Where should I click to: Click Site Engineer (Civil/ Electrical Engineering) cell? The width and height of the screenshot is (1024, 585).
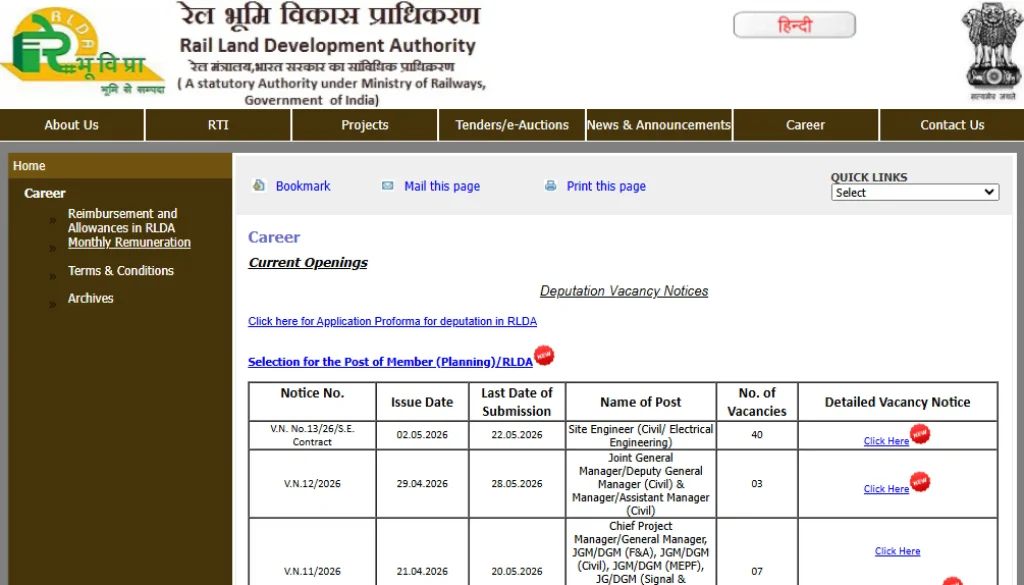641,435
